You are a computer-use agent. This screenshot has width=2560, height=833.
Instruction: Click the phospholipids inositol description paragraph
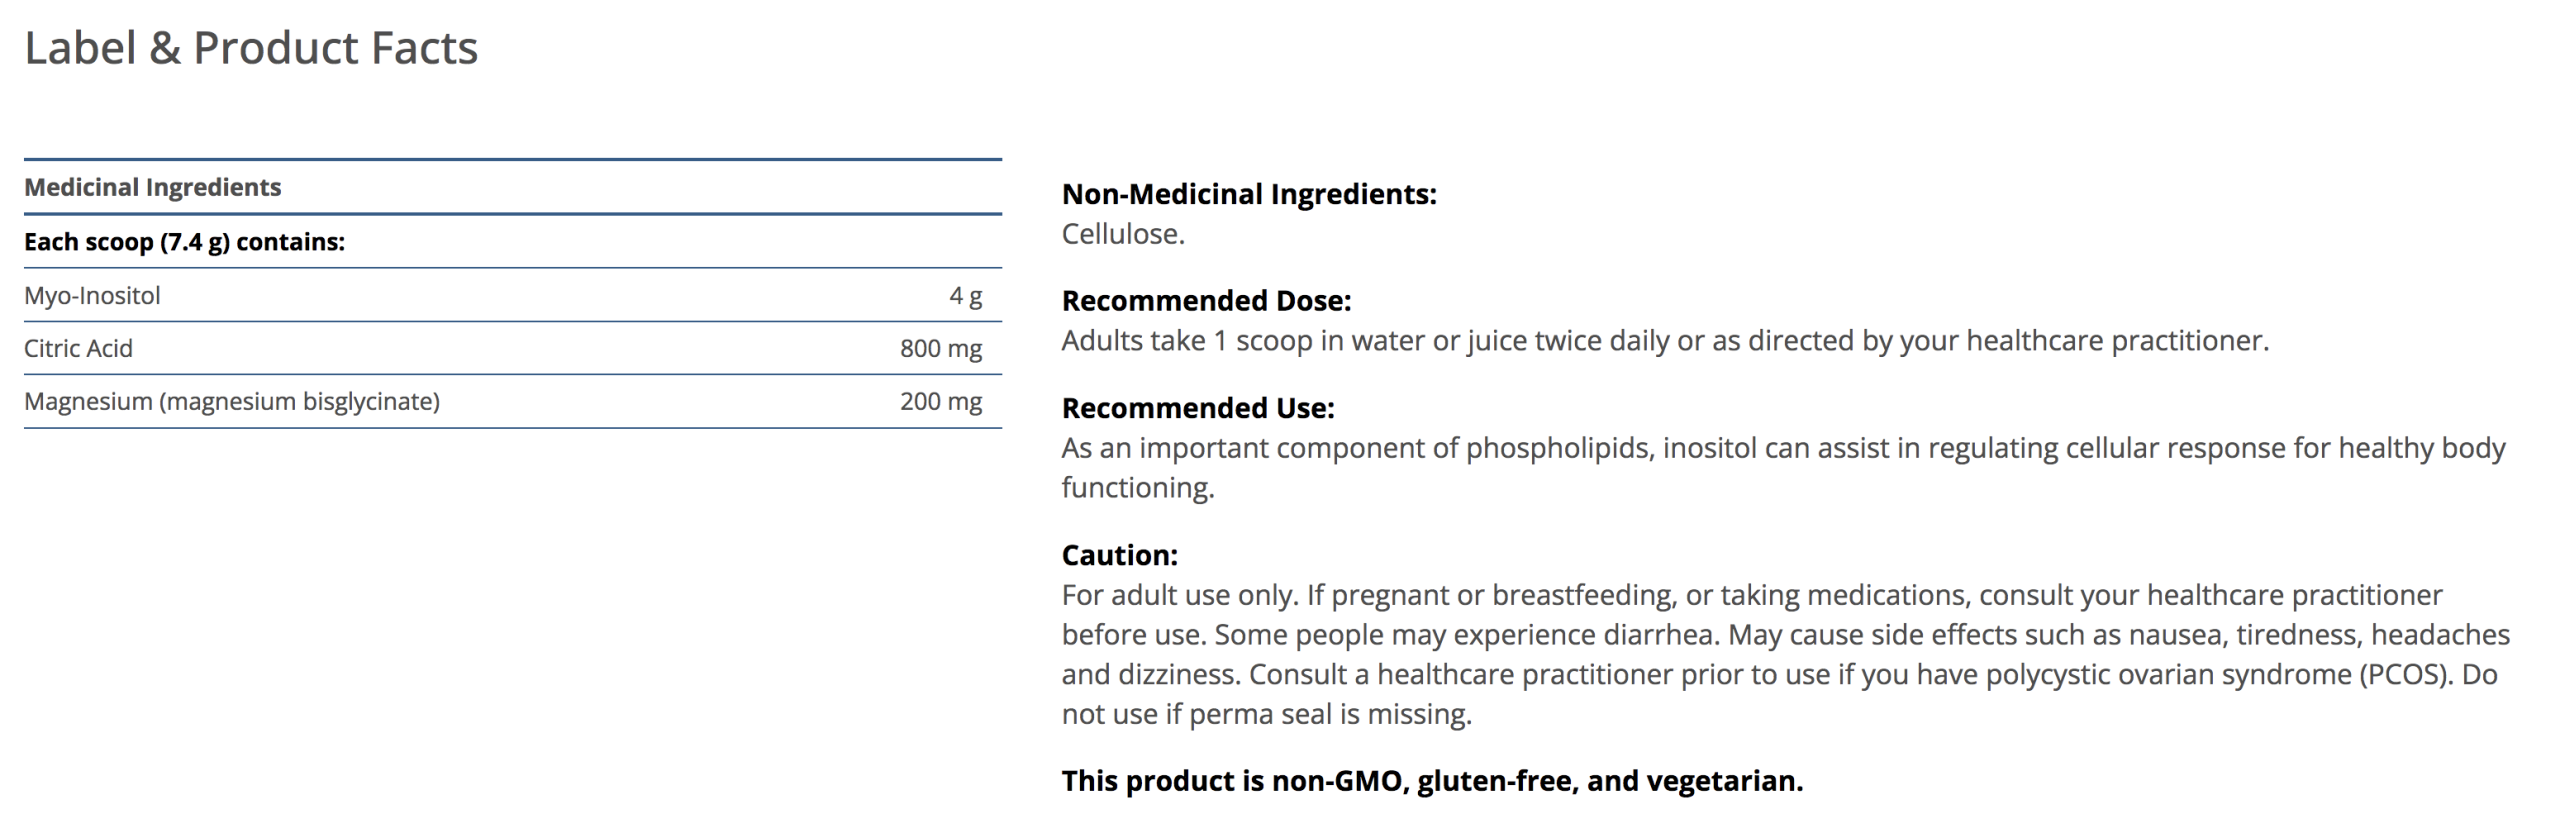pos(1782,449)
